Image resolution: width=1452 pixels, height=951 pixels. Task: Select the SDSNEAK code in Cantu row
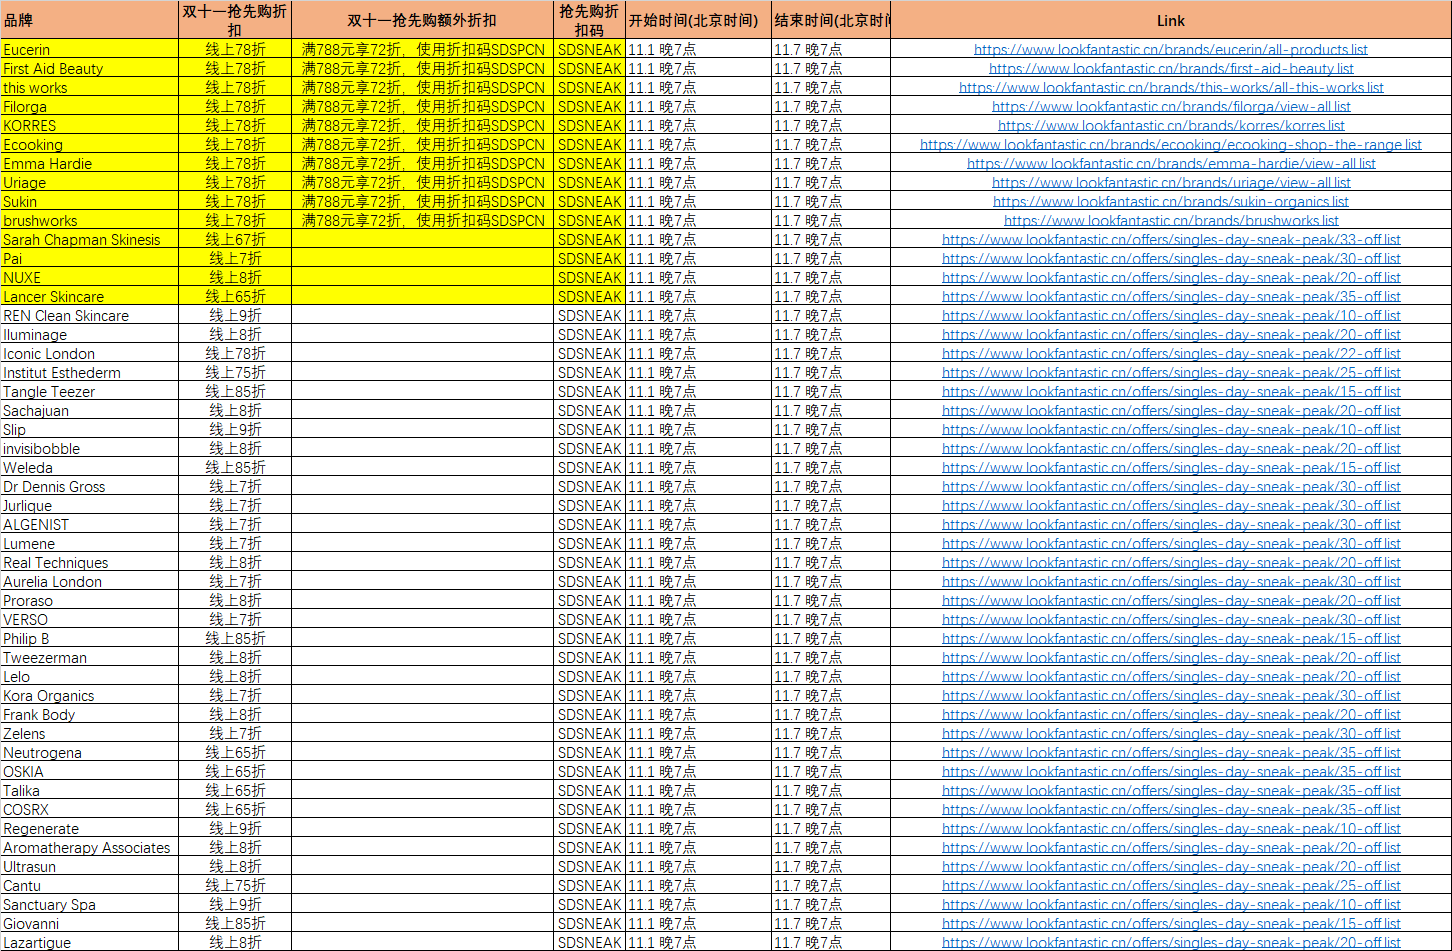click(x=589, y=885)
